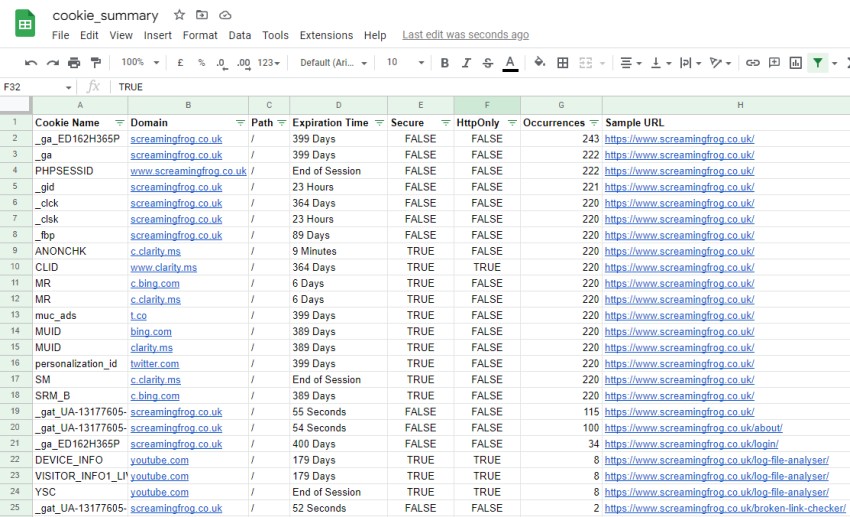Increase decimal places
850x517 pixels.
pyautogui.click(x=243, y=63)
